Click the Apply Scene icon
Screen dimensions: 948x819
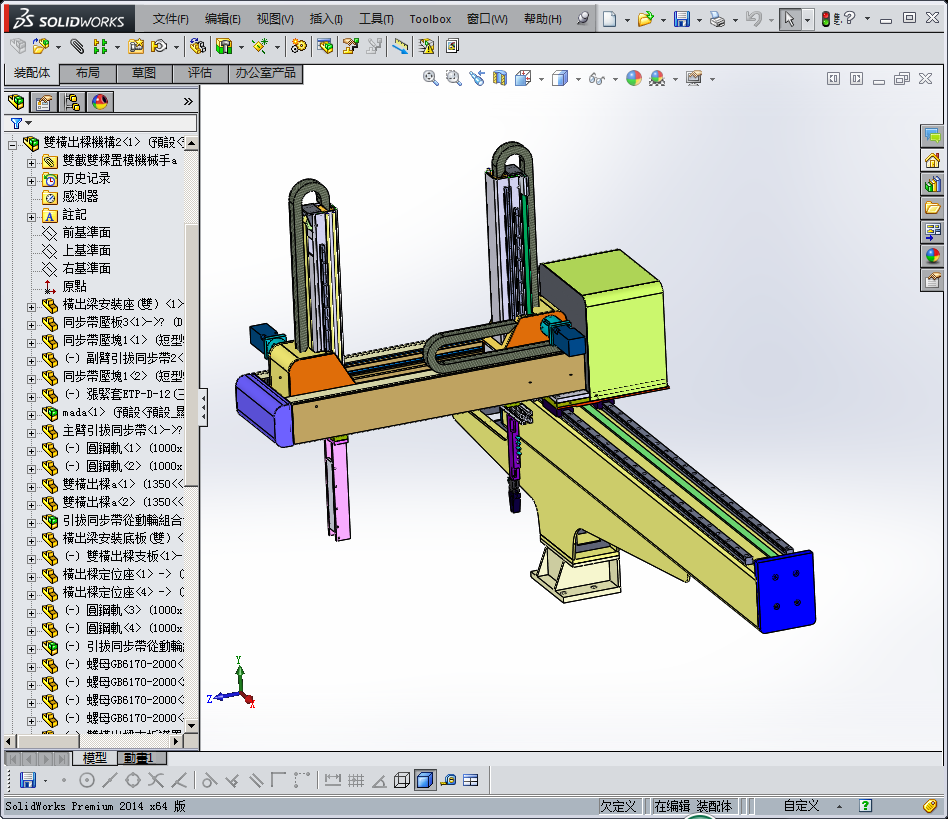click(x=657, y=78)
